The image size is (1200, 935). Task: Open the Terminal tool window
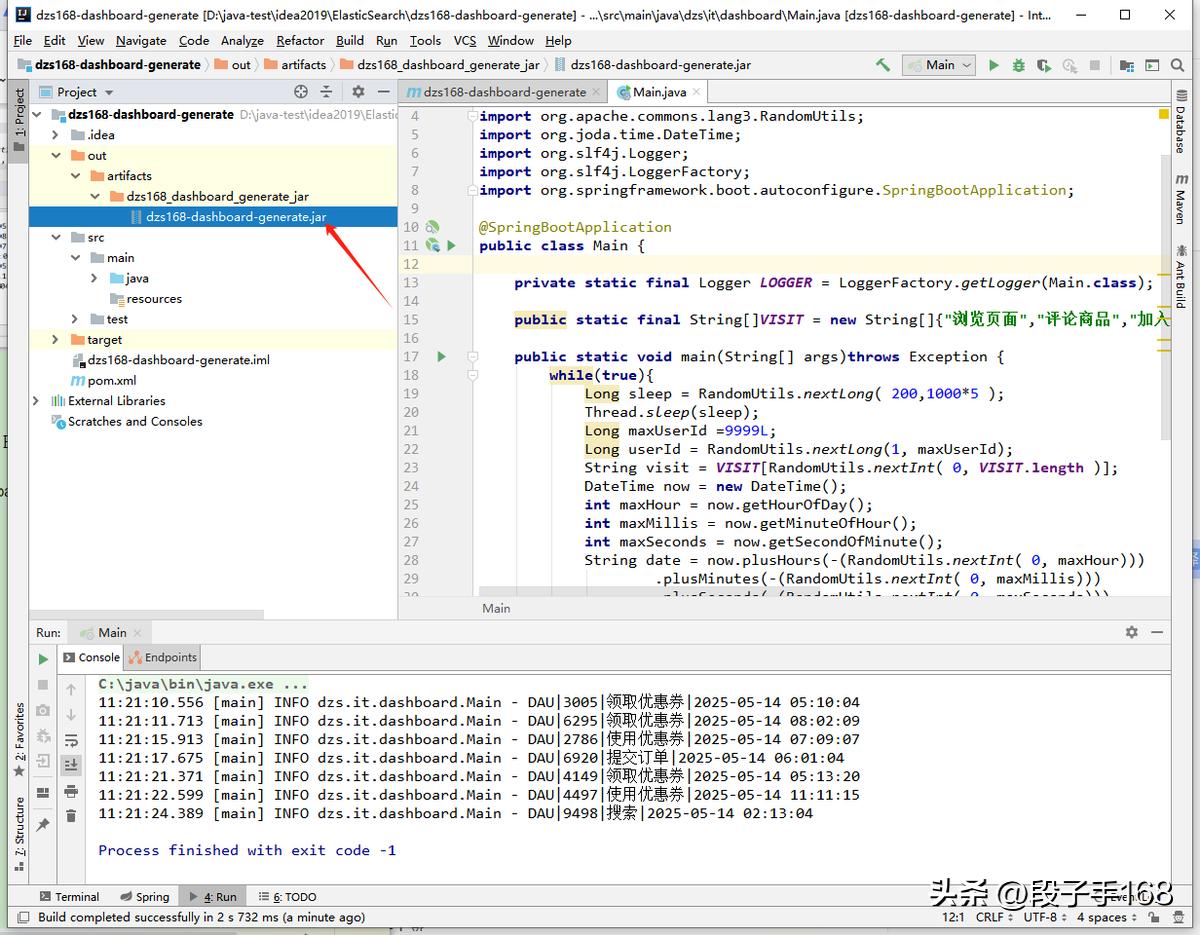tap(69, 896)
